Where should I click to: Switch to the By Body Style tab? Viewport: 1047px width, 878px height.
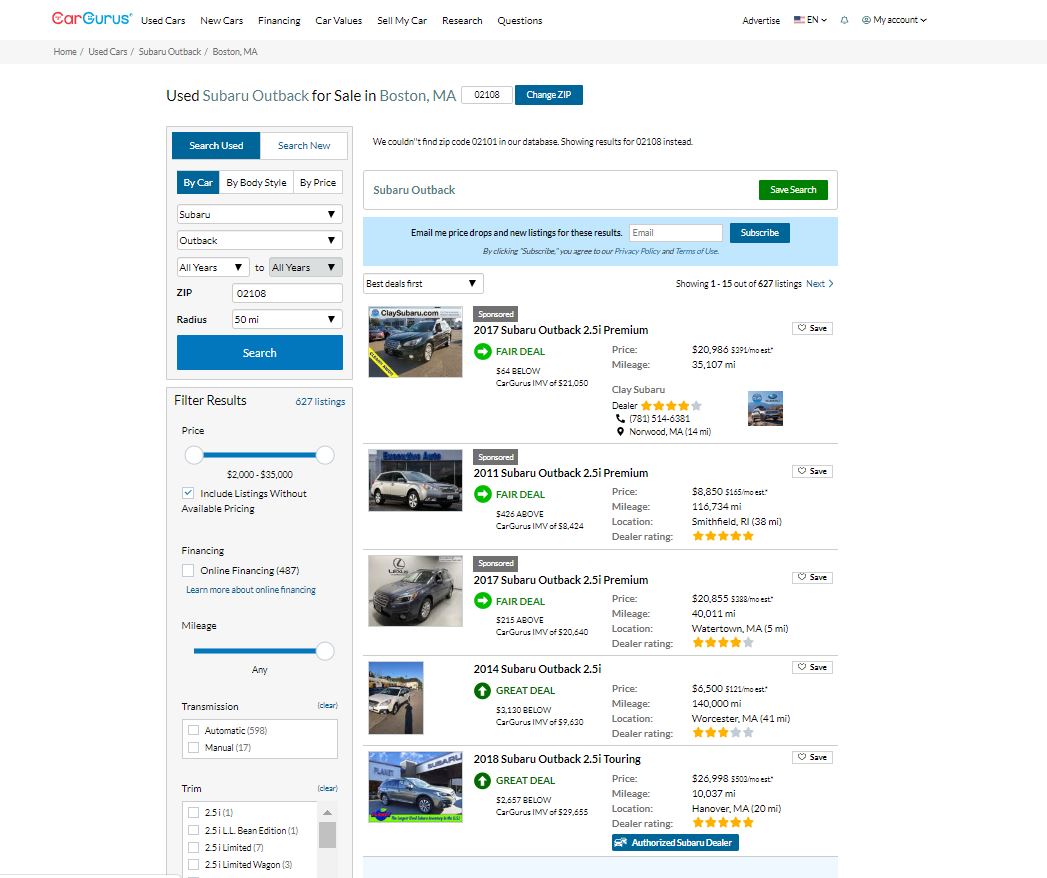coord(256,182)
